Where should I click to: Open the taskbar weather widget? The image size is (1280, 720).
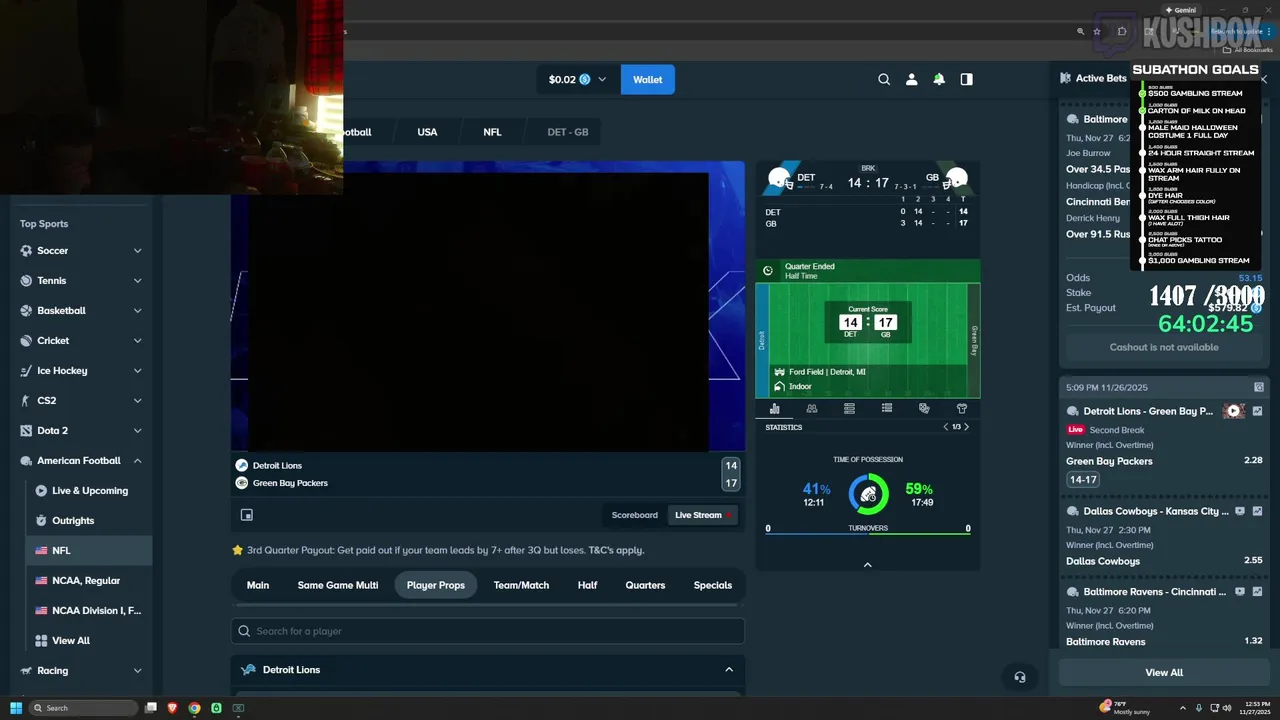click(1125, 708)
